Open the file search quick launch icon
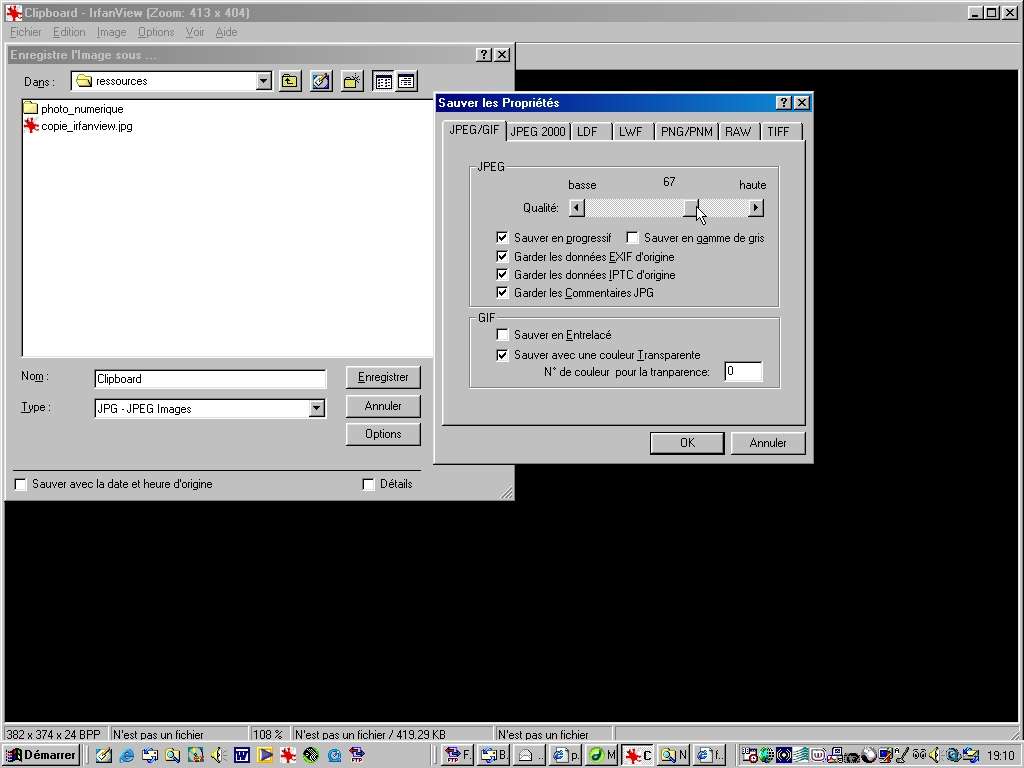Viewport: 1024px width, 768px height. coord(172,755)
